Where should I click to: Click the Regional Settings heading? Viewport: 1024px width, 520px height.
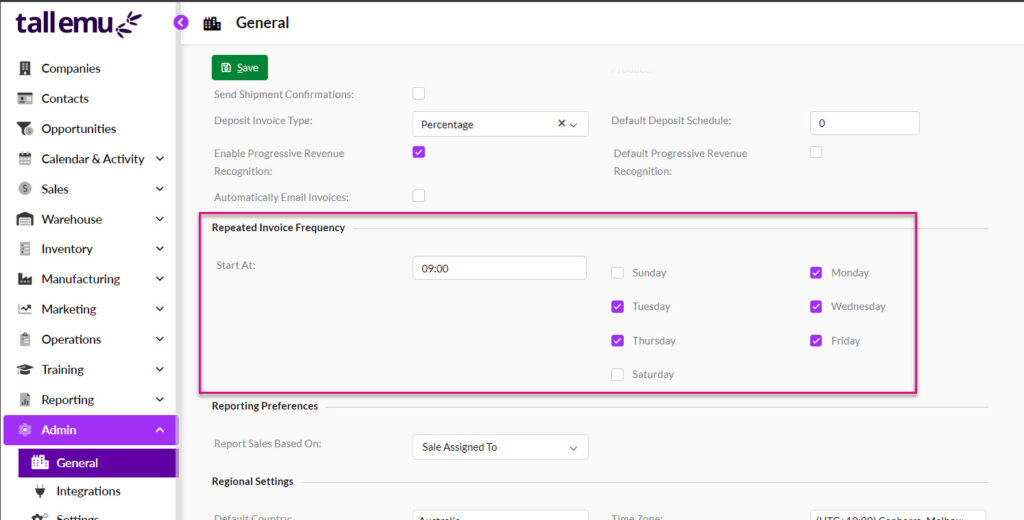pyautogui.click(x=252, y=481)
